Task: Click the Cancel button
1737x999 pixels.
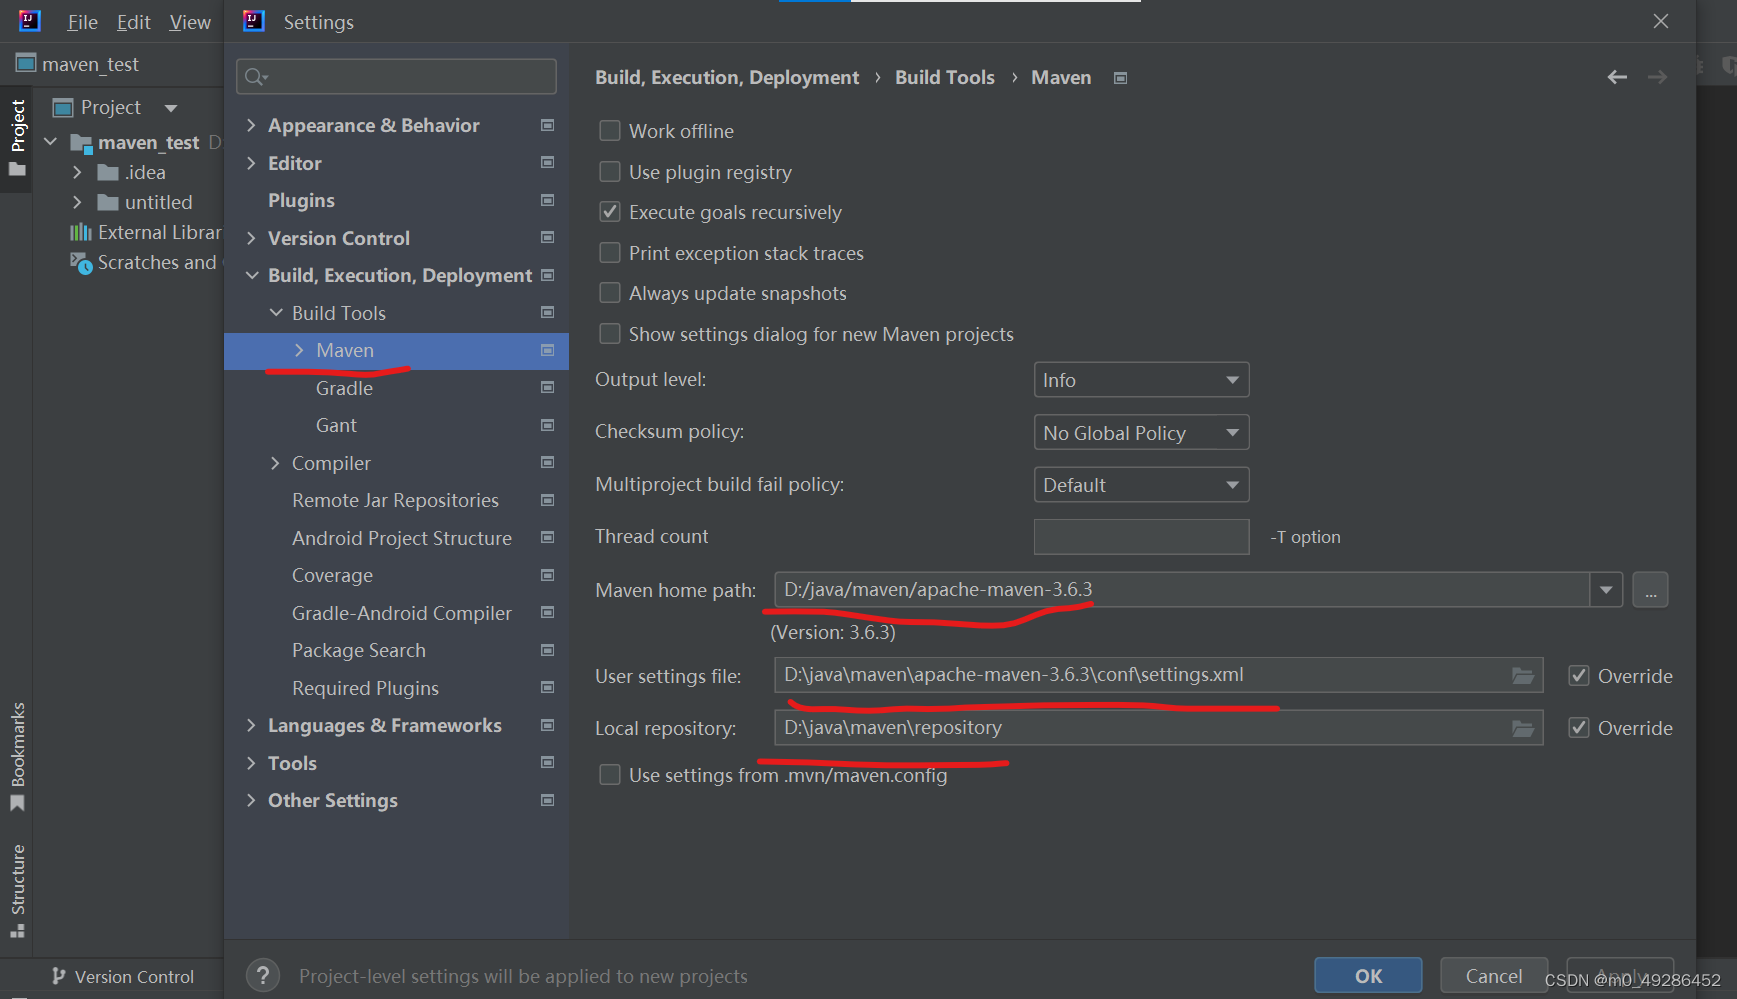Action: pyautogui.click(x=1494, y=976)
